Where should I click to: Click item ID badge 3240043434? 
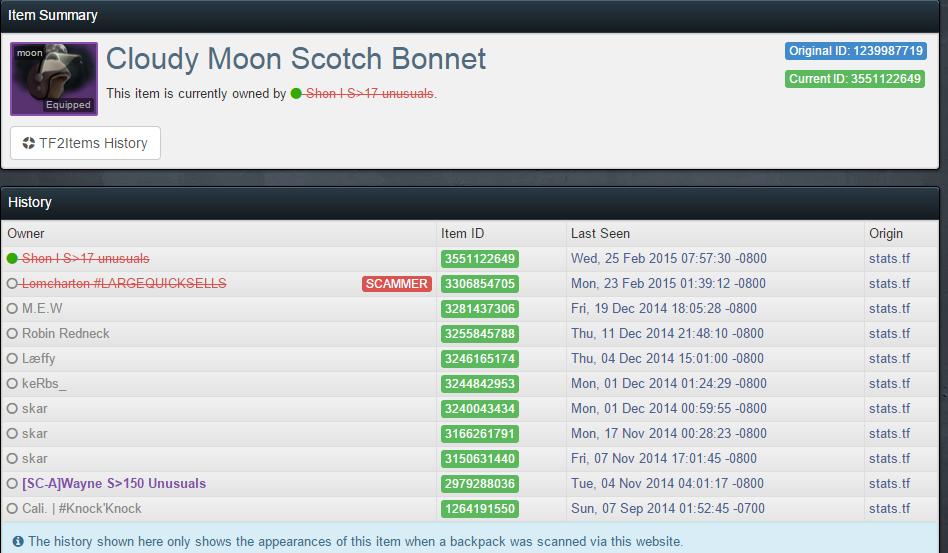tap(479, 409)
